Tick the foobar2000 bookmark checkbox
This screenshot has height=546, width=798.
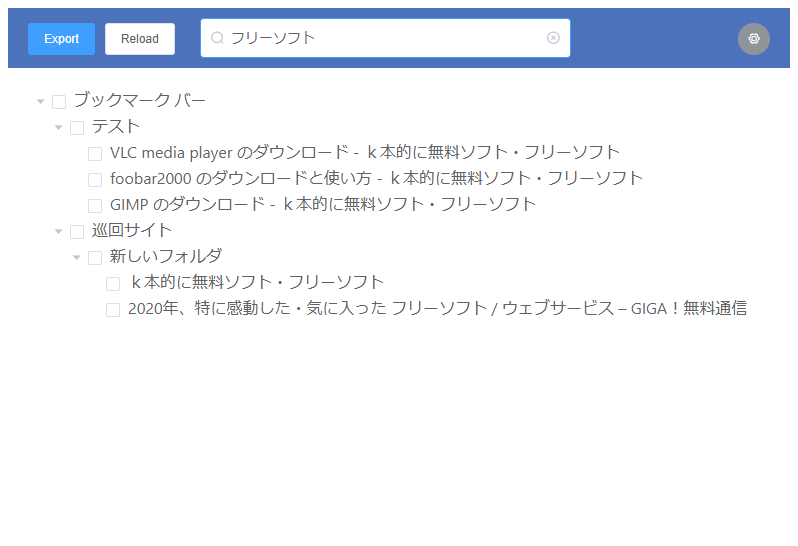point(95,180)
